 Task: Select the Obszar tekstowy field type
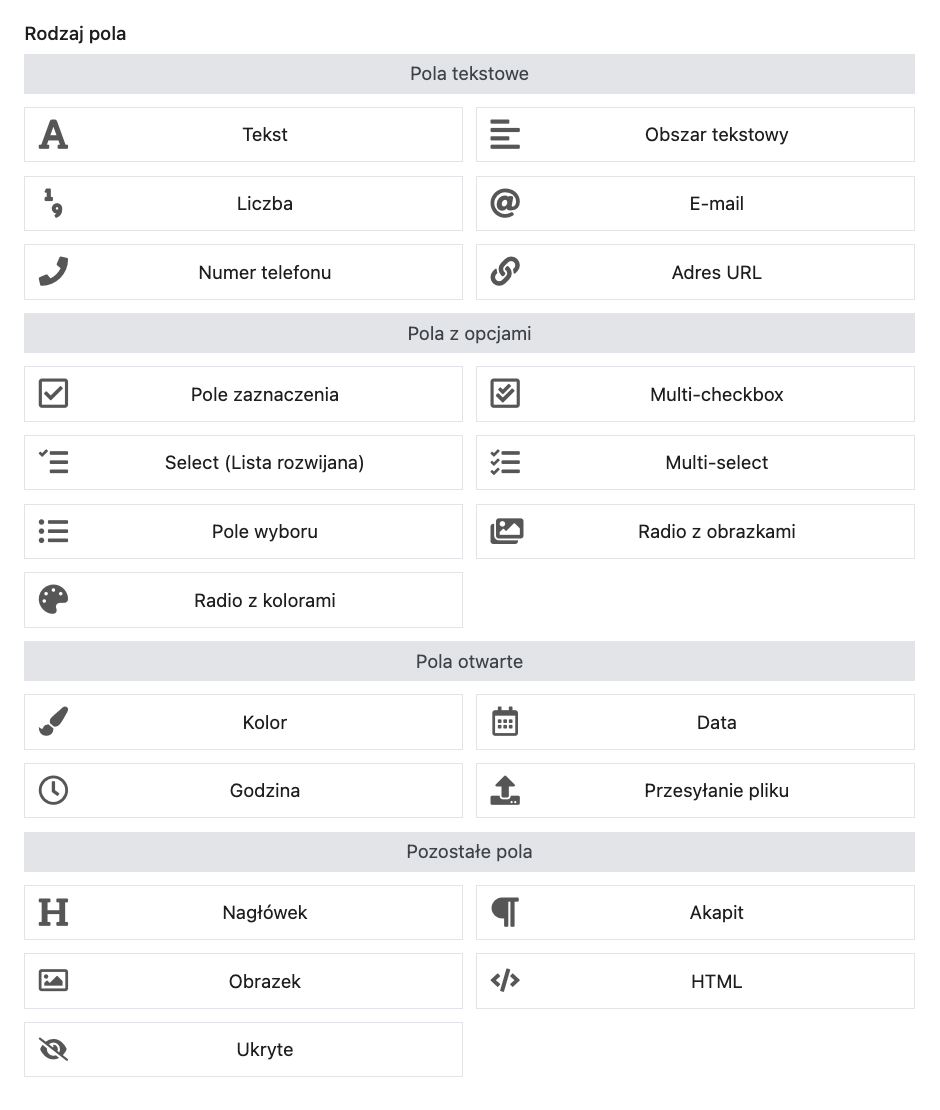pos(716,134)
